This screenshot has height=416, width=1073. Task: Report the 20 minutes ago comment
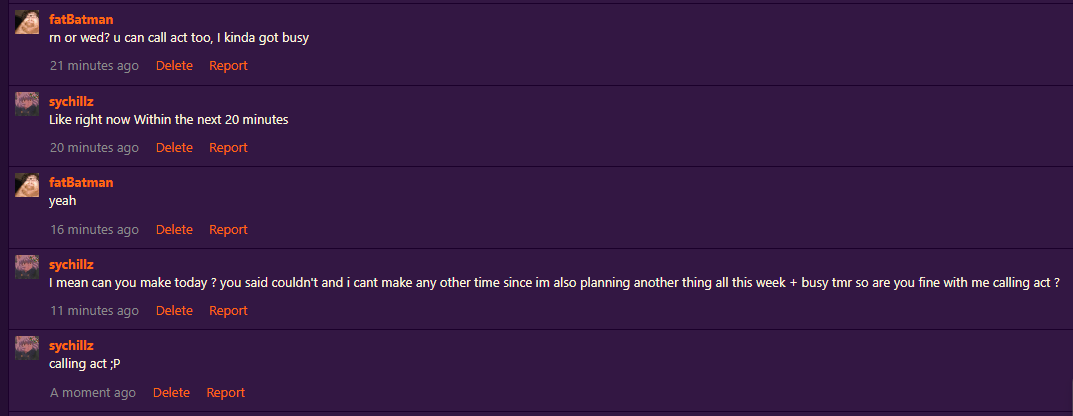pos(229,148)
